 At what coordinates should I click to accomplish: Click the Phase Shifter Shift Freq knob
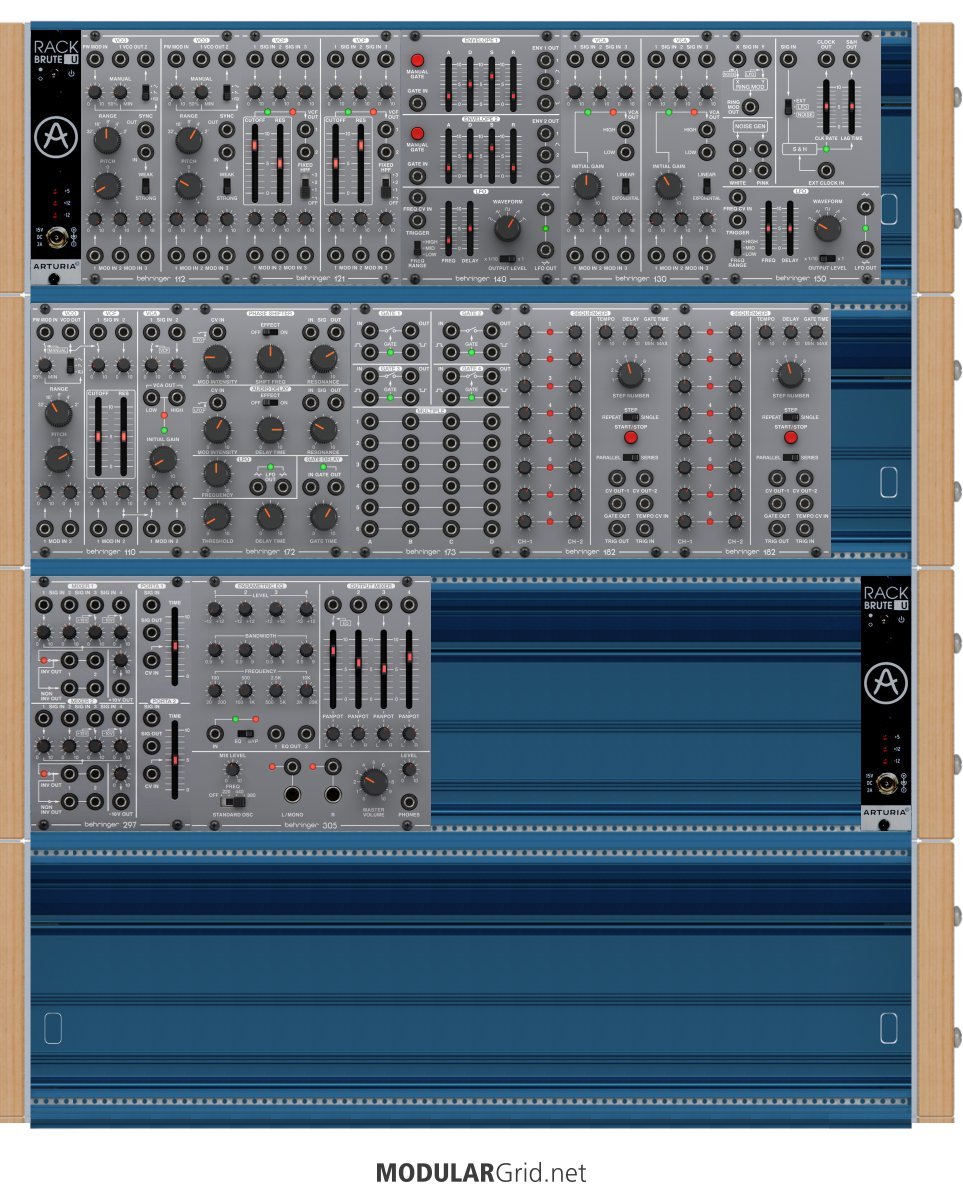point(269,359)
